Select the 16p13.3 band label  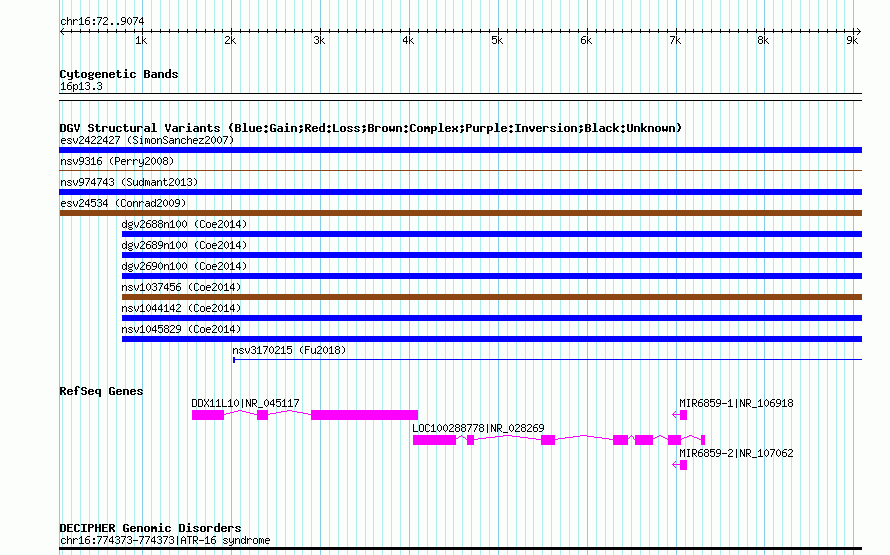(x=81, y=86)
